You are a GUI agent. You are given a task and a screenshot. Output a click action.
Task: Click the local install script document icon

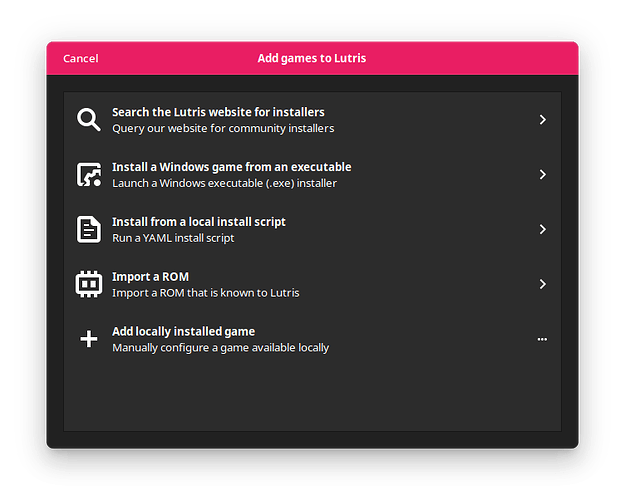(89, 229)
